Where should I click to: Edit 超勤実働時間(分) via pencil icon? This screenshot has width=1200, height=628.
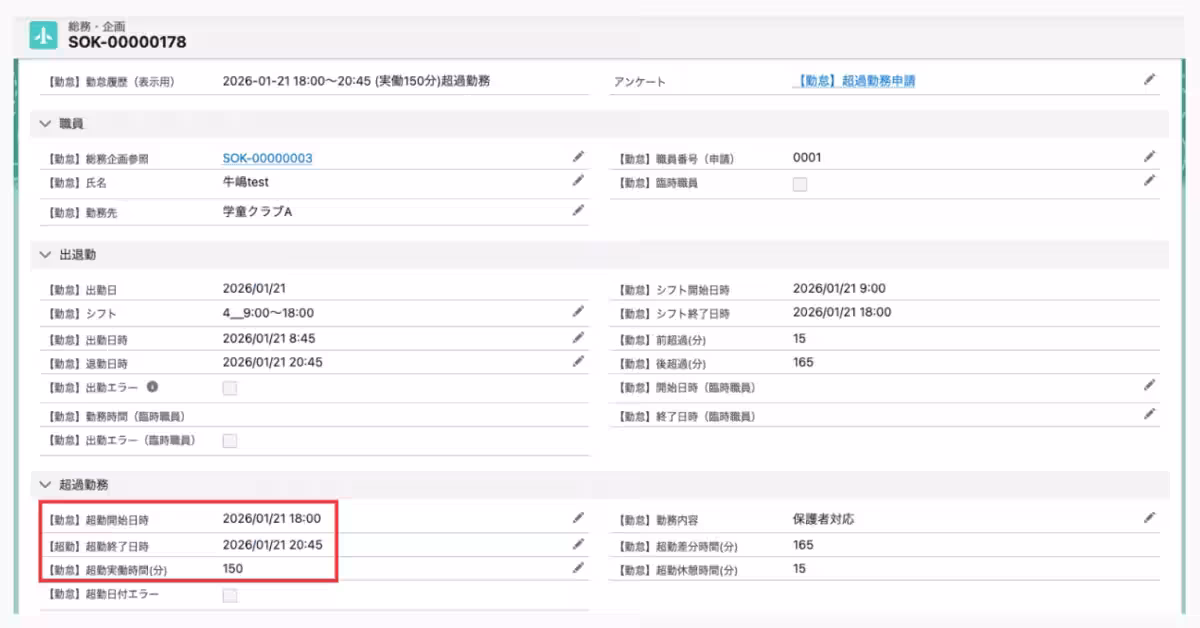click(578, 568)
